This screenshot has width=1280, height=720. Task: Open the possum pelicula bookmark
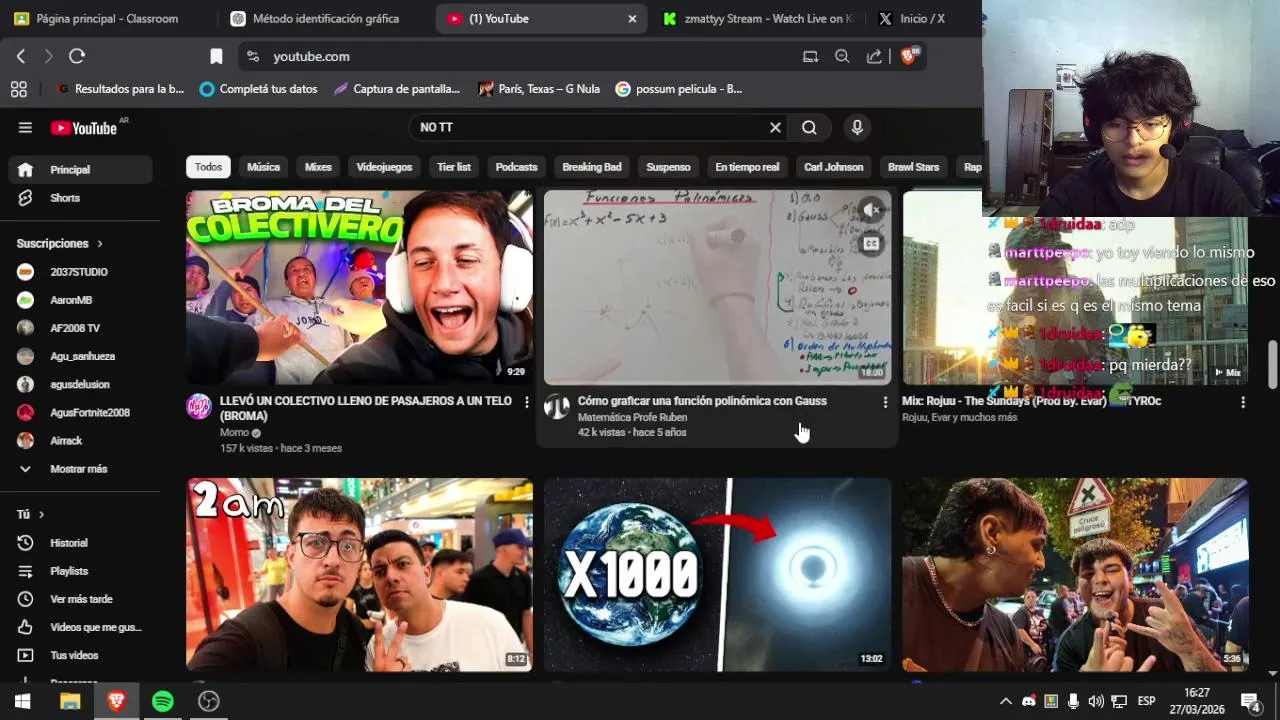point(679,89)
